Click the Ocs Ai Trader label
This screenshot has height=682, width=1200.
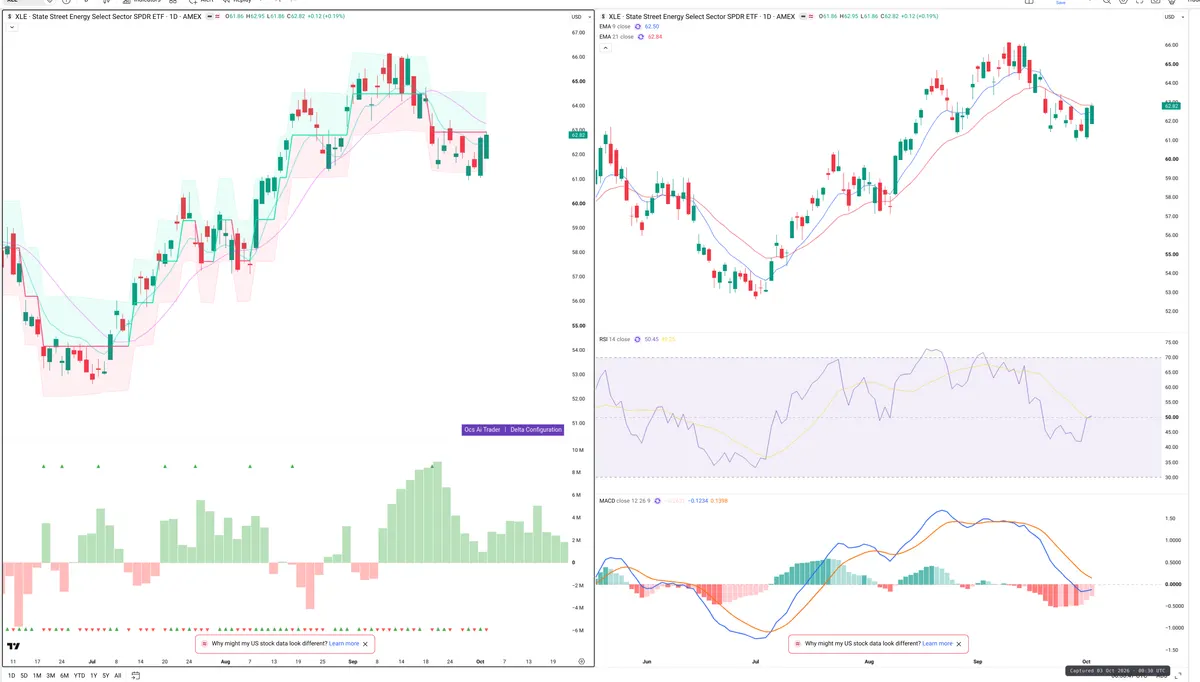click(x=482, y=429)
